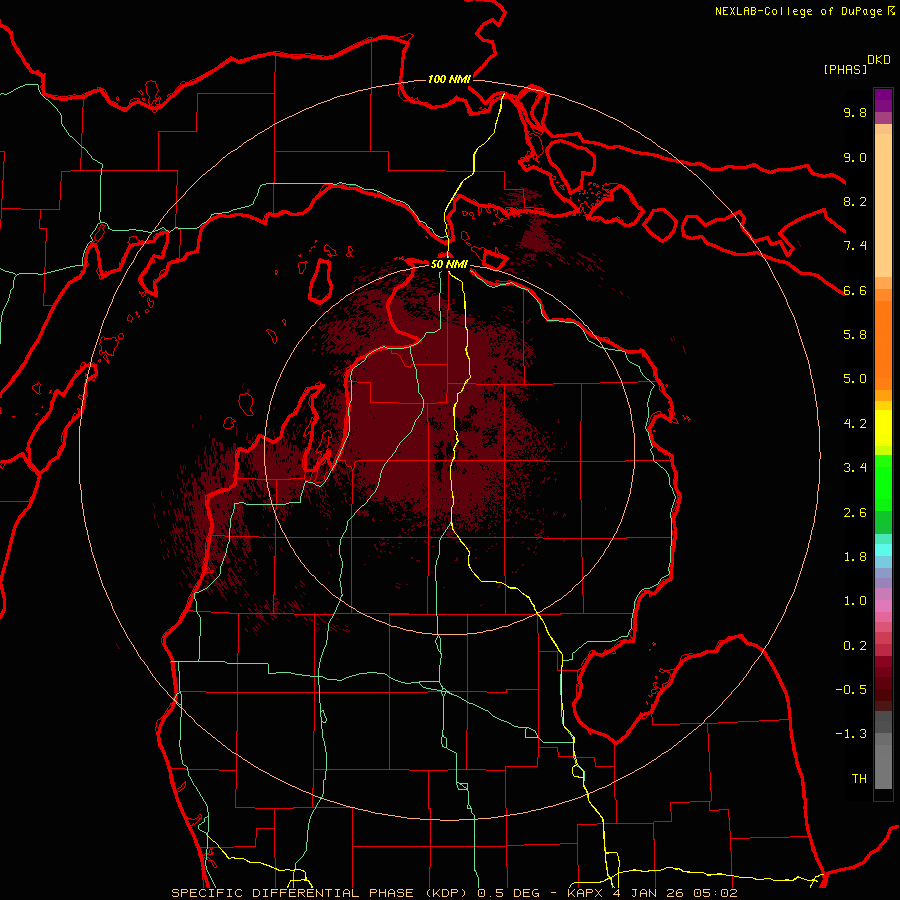Pick the bright green band of color bar

coord(883,485)
